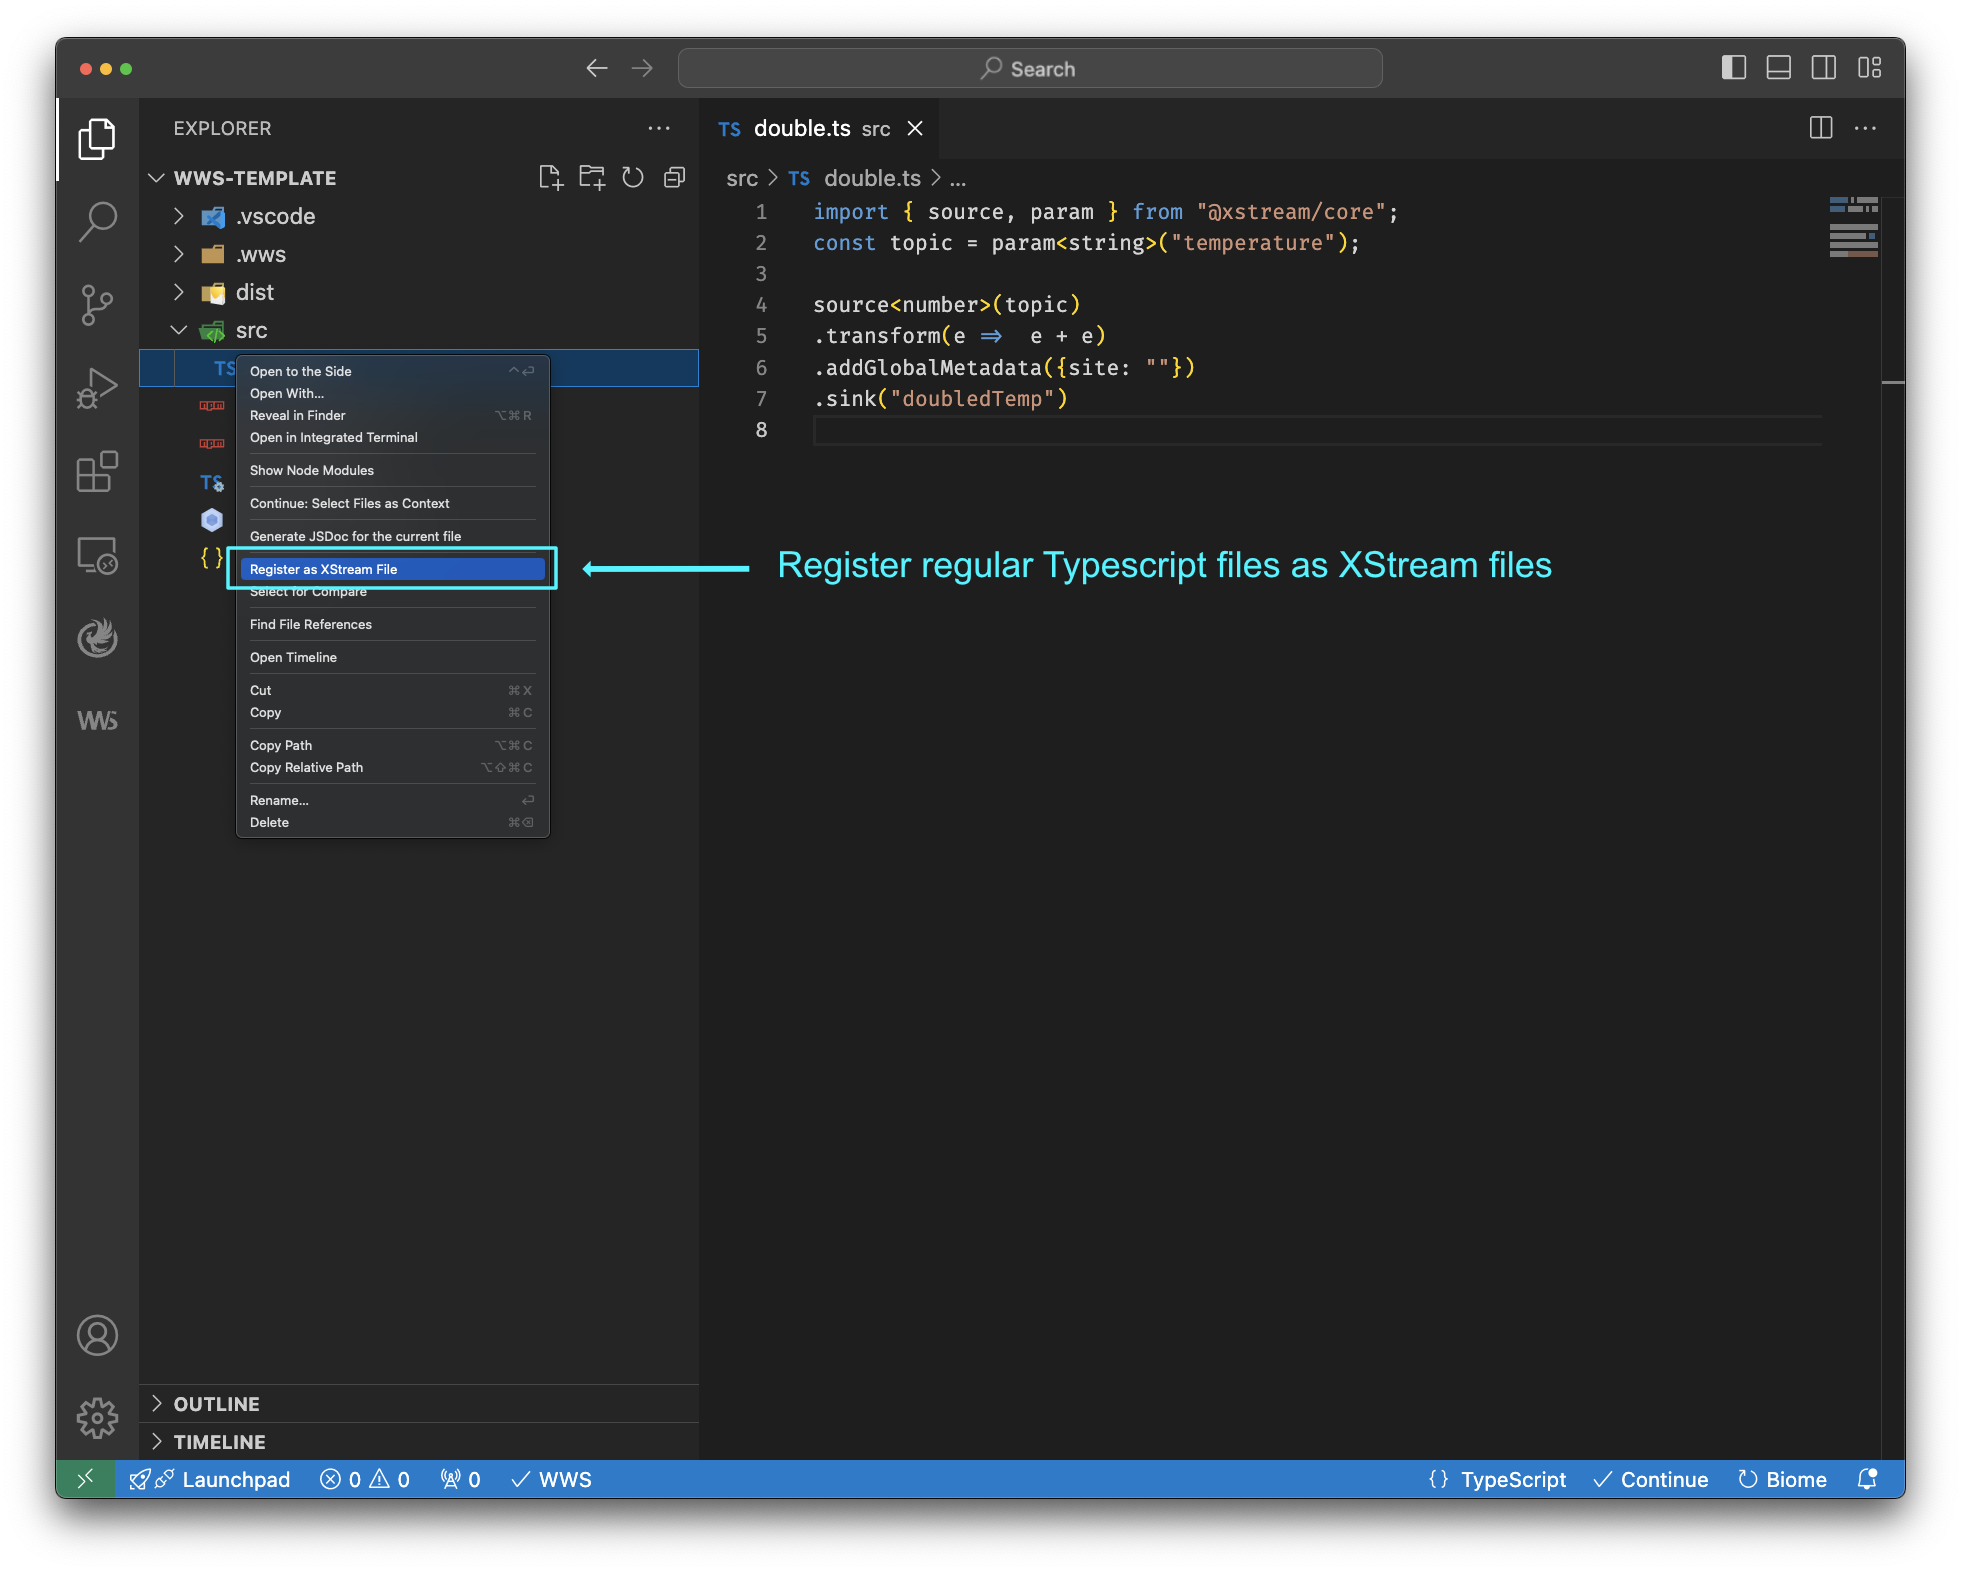This screenshot has width=1962, height=1570.
Task: Close the double.ts editor tab
Action: [x=915, y=128]
